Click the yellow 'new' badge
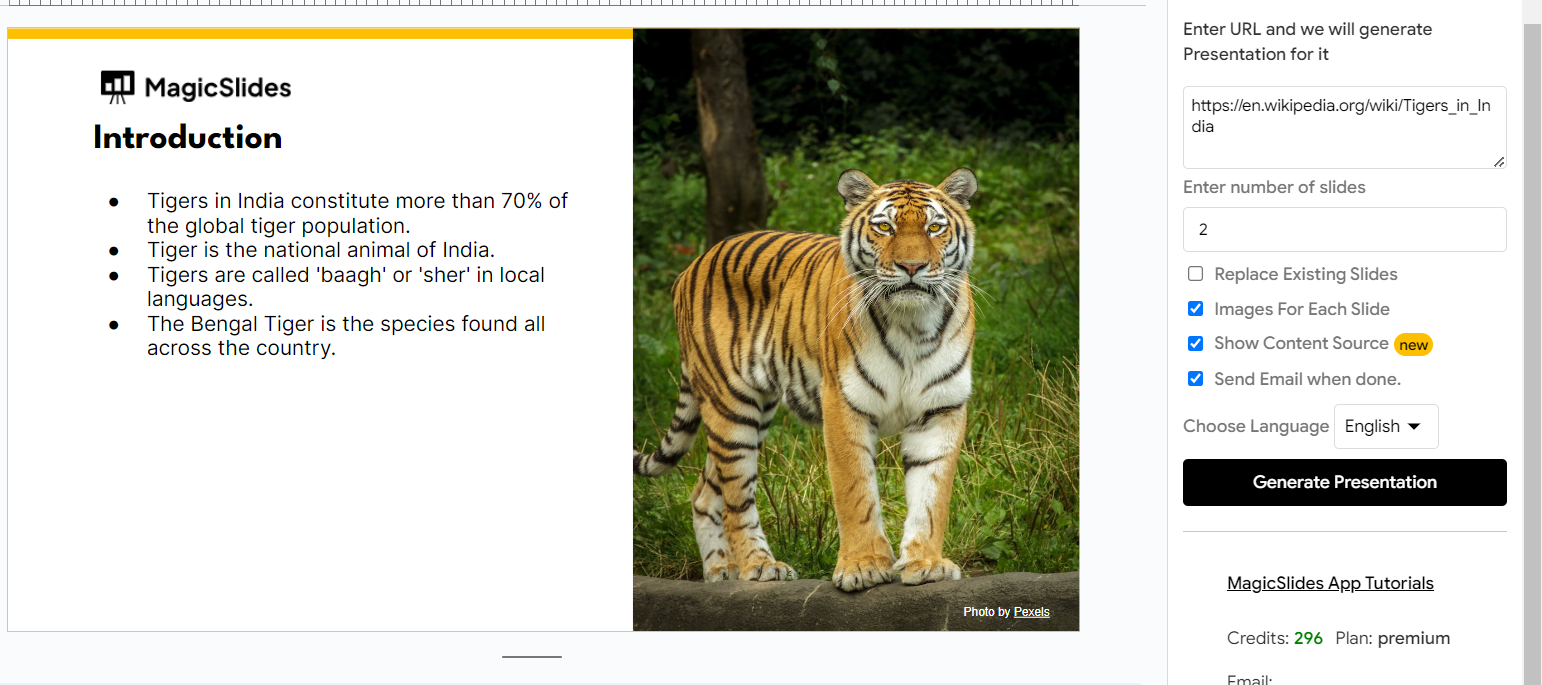This screenshot has width=1542, height=685. click(x=1413, y=344)
